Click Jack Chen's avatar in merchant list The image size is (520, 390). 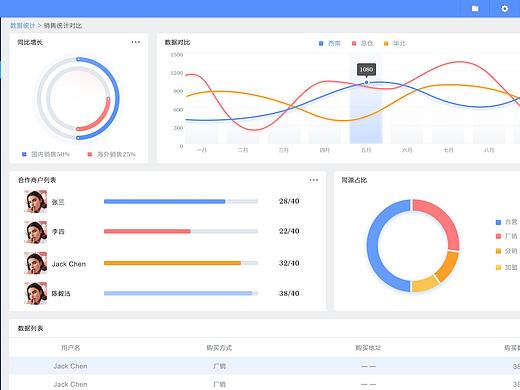click(36, 263)
